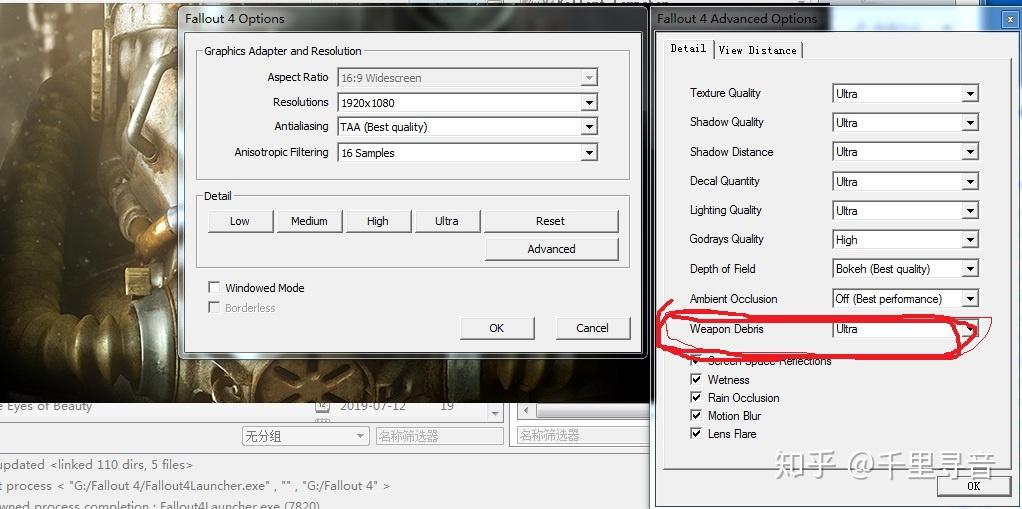Open the 无分组 grouping dropdown
This screenshot has height=509, width=1022.
click(305, 436)
